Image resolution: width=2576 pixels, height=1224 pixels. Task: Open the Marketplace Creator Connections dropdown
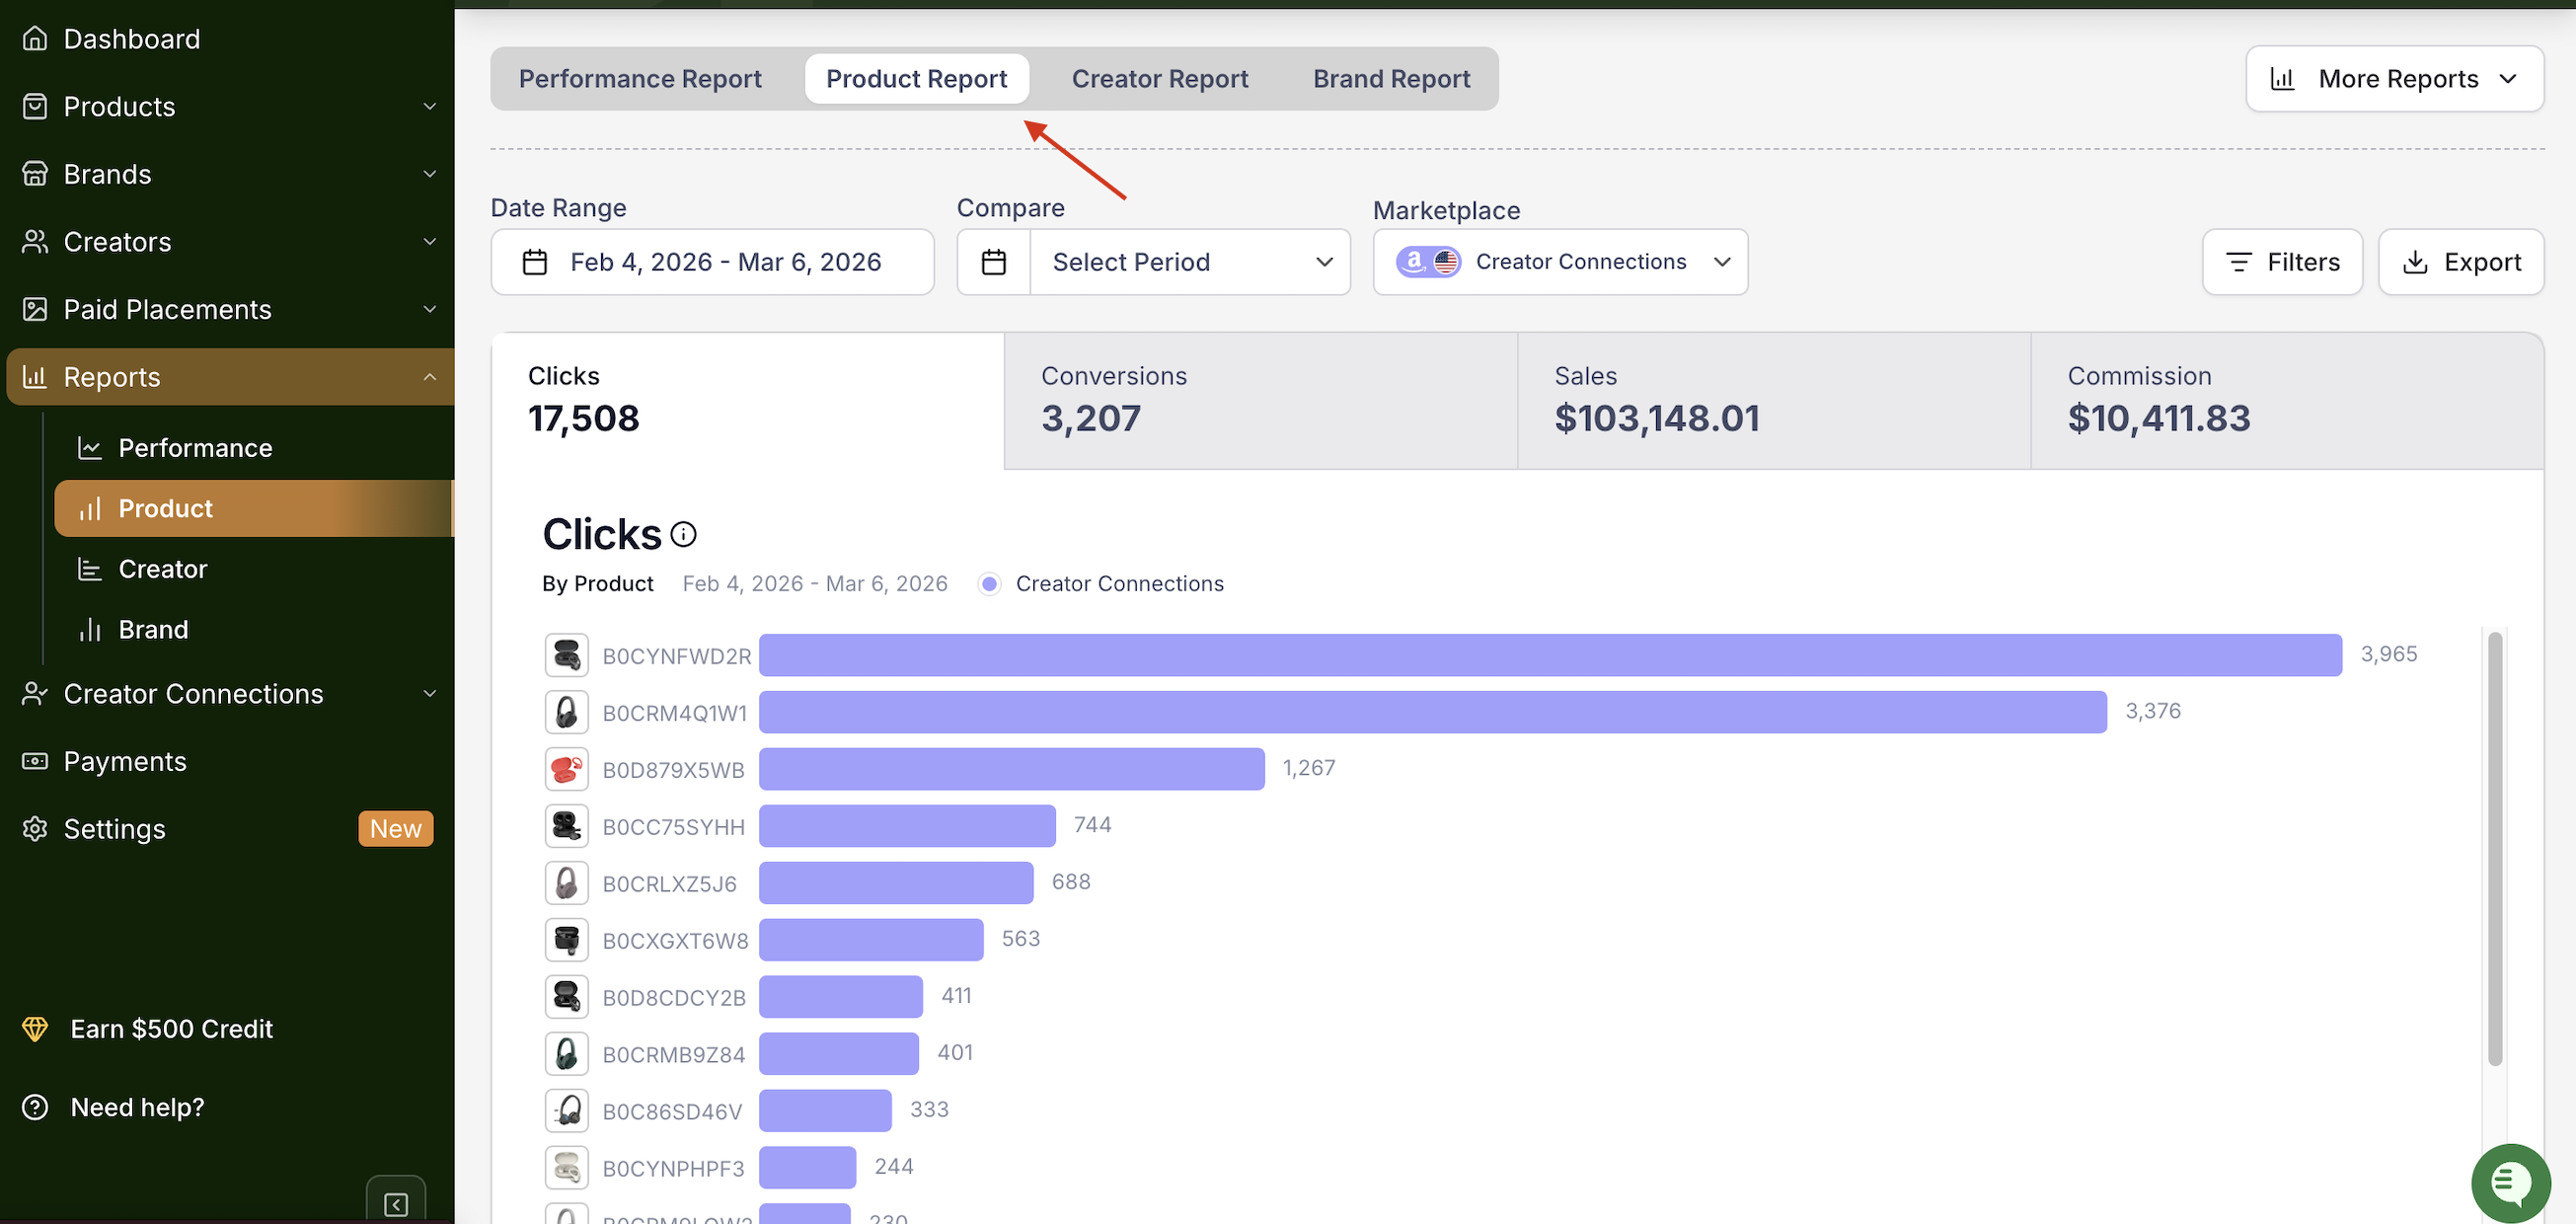coord(1560,262)
